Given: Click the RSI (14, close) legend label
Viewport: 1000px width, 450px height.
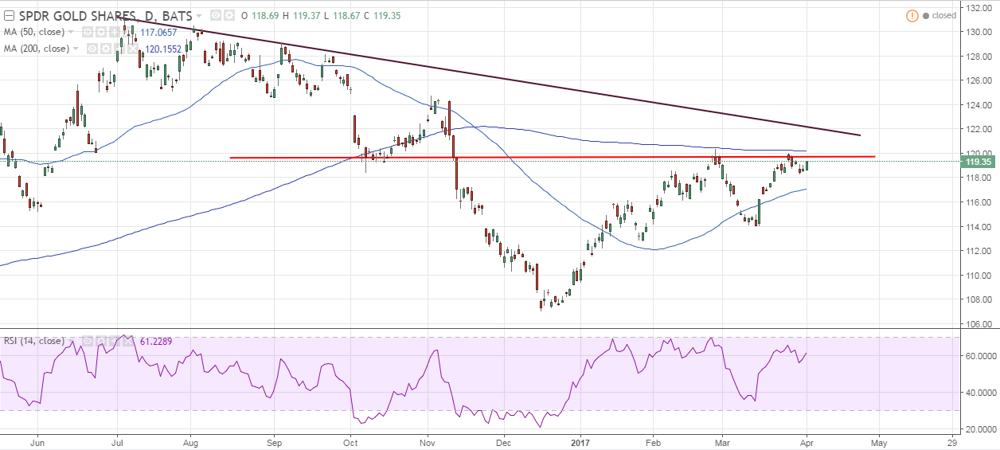Looking at the screenshot, I should coord(34,341).
